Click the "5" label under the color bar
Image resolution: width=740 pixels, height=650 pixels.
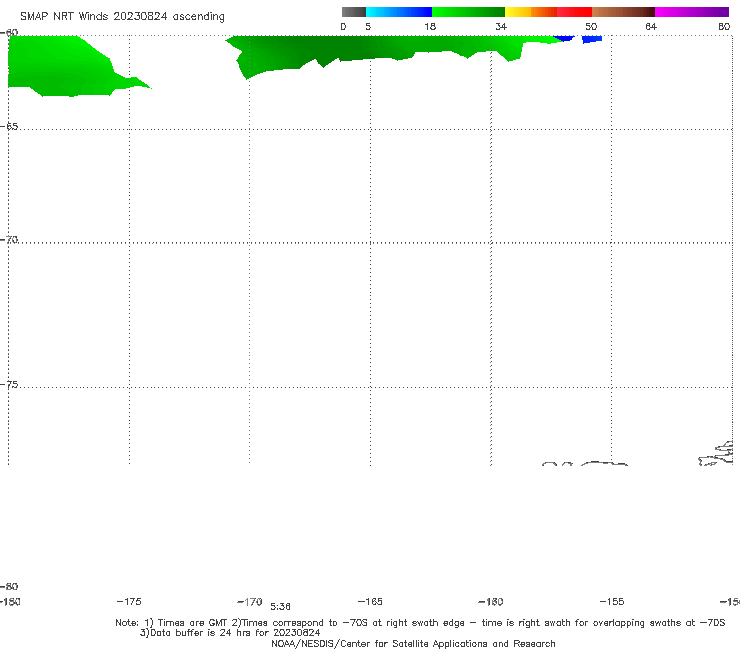point(368,26)
